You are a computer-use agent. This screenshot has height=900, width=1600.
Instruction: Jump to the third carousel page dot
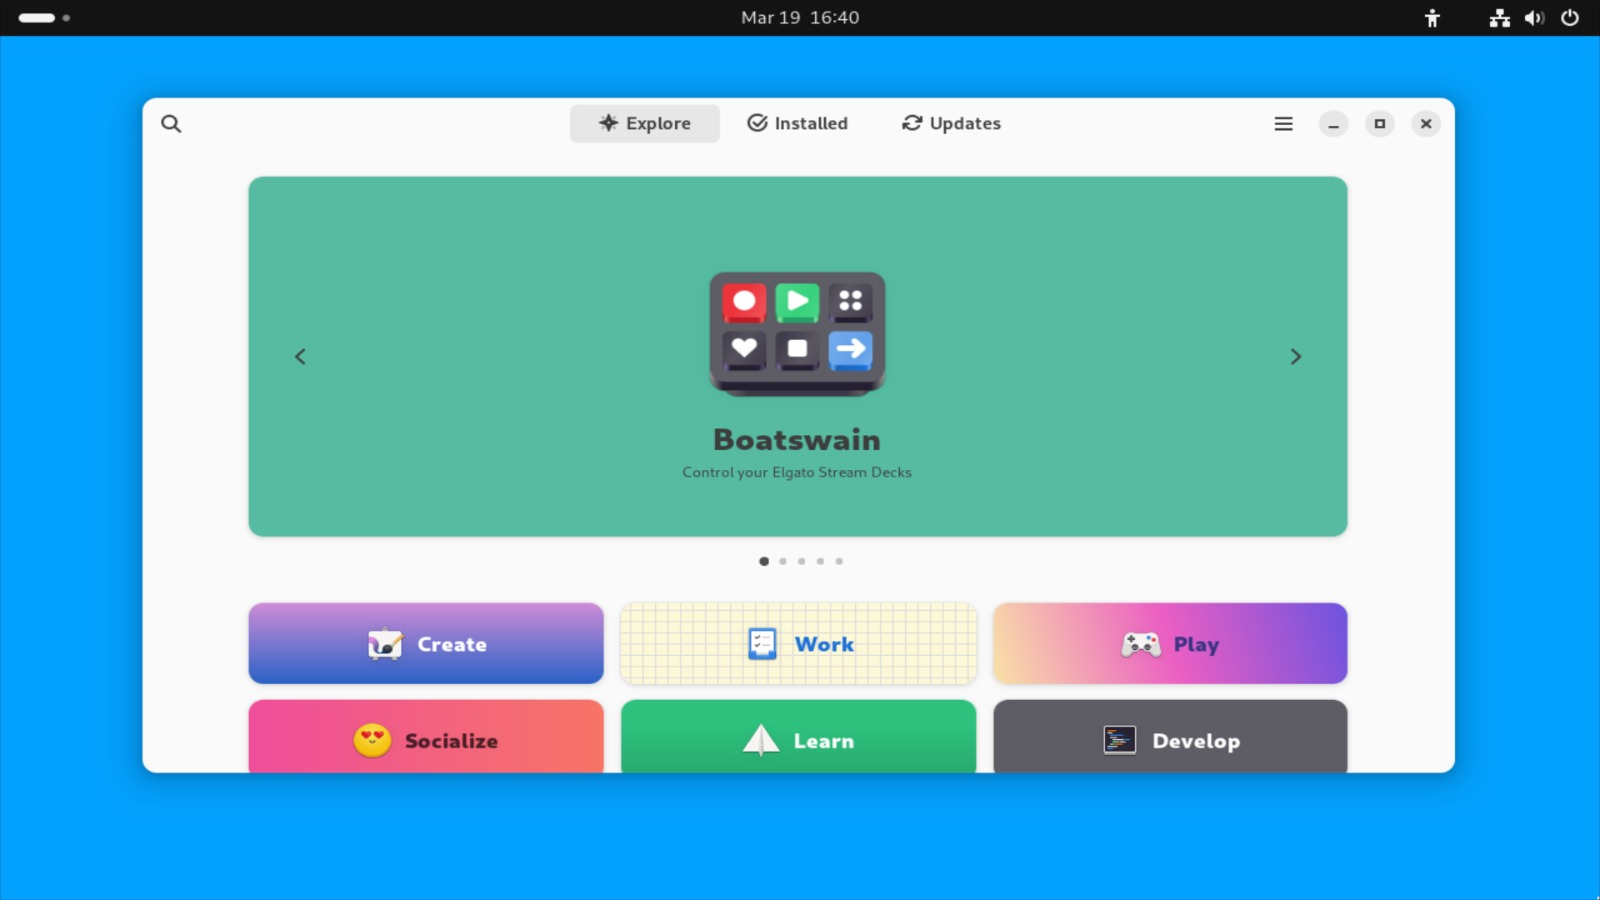(801, 561)
